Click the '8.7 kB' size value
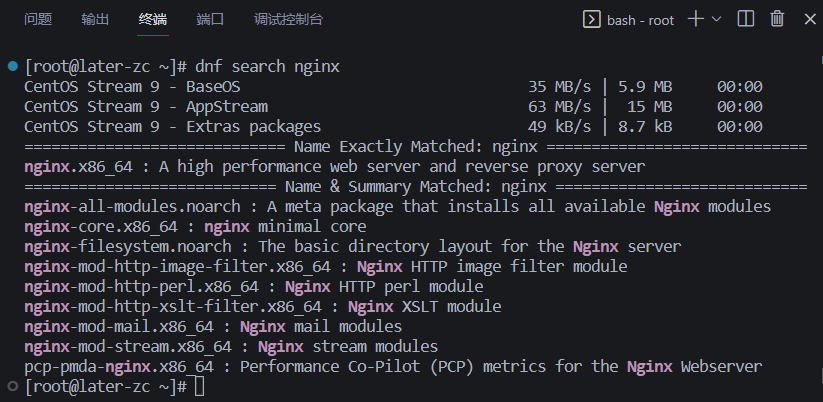The height and width of the screenshot is (402, 823). [x=645, y=126]
